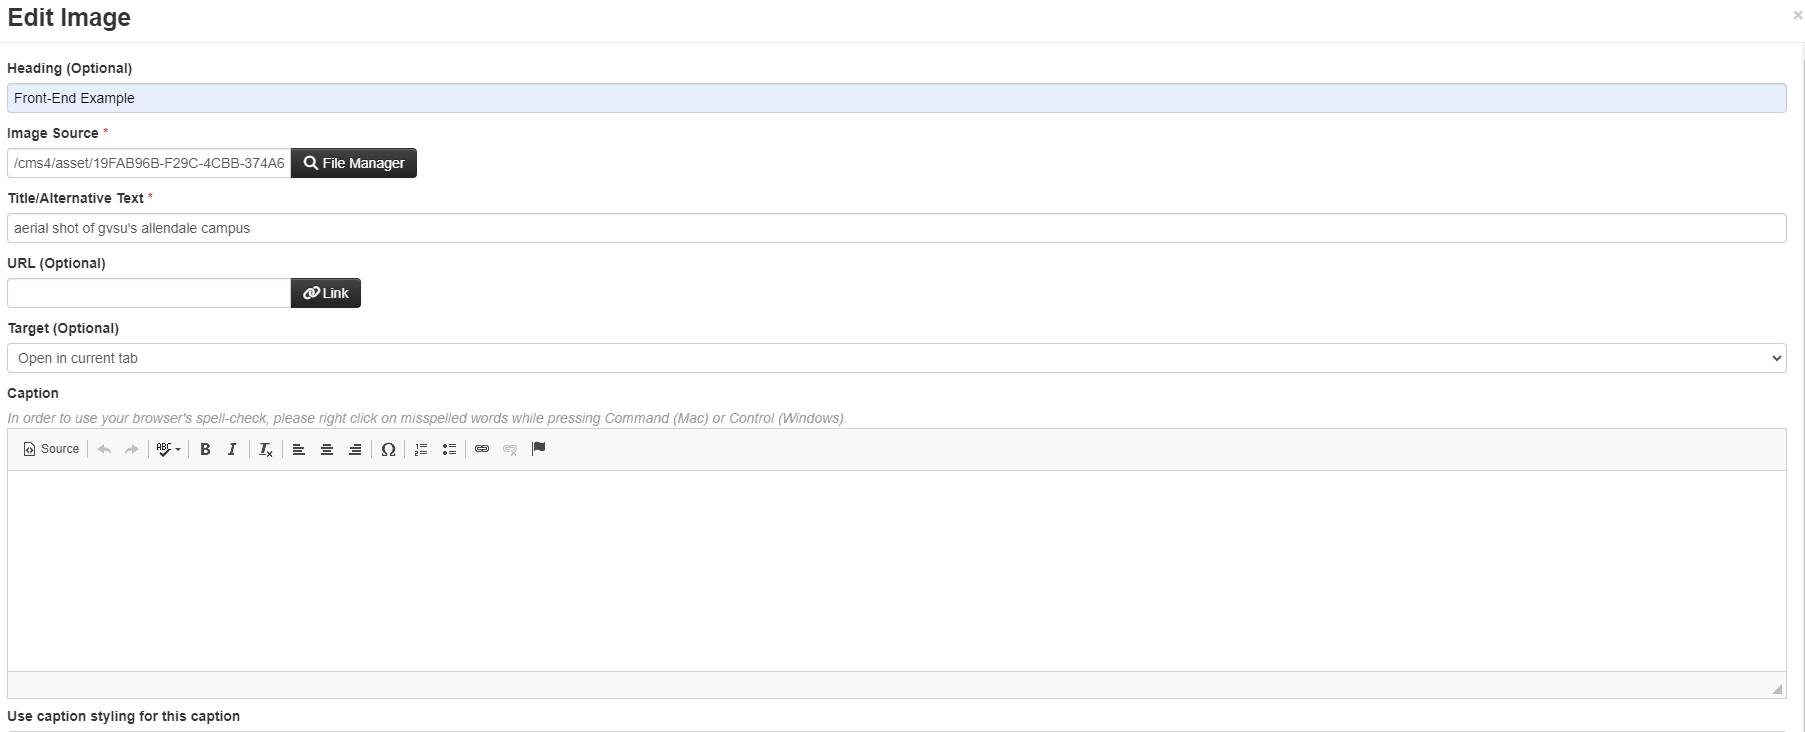1805x732 pixels.
Task: Open the spell-check dropdown in the editor
Action: click(168, 449)
